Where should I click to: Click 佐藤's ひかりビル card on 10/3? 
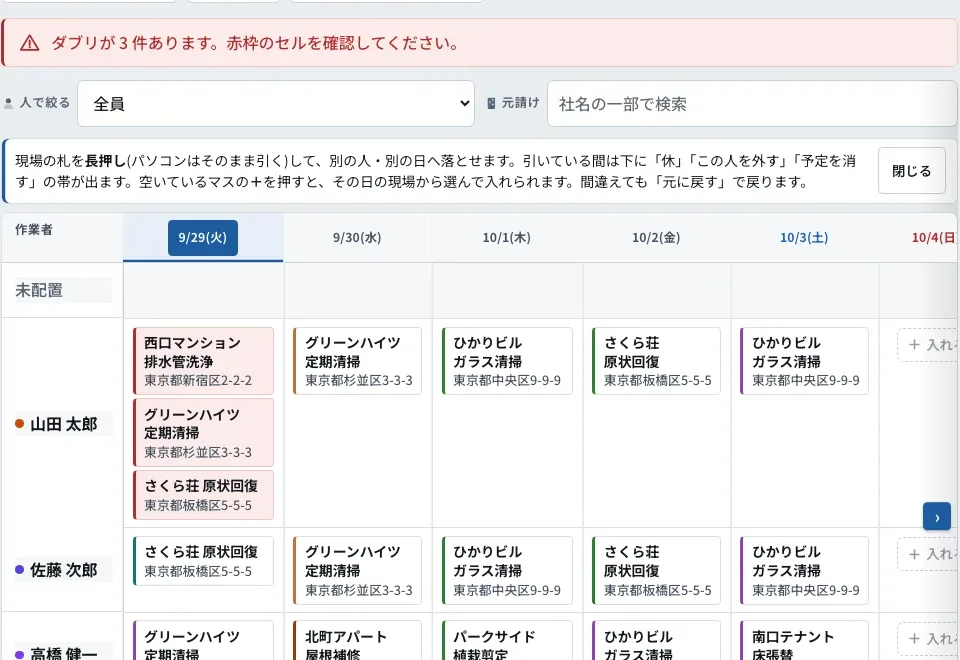pos(804,571)
